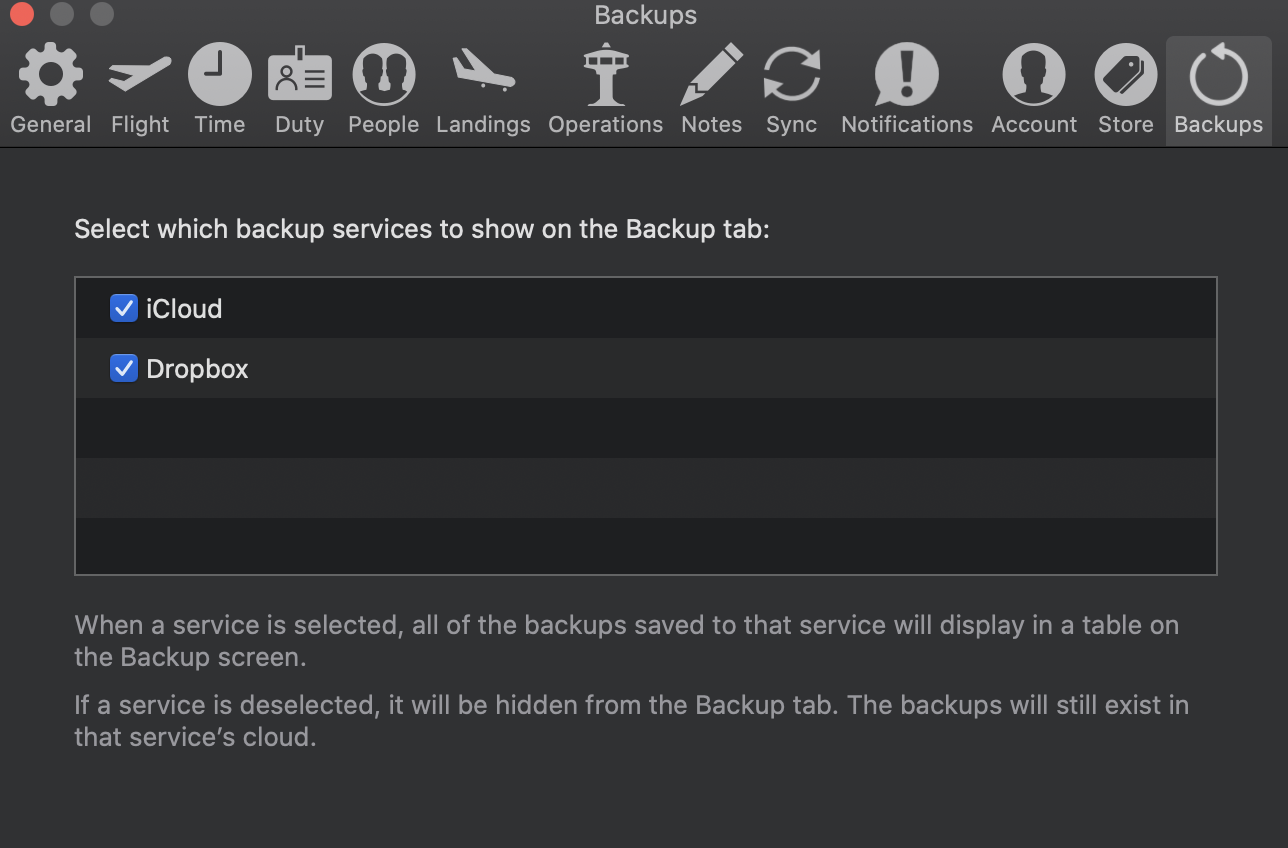Click the Duty ID badge icon
Viewport: 1288px width, 848px height.
pos(299,75)
